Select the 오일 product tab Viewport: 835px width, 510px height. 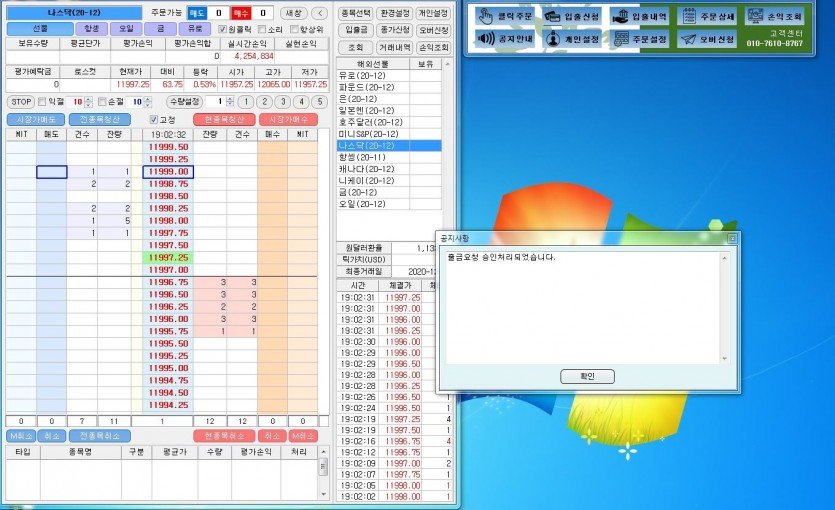(x=122, y=29)
